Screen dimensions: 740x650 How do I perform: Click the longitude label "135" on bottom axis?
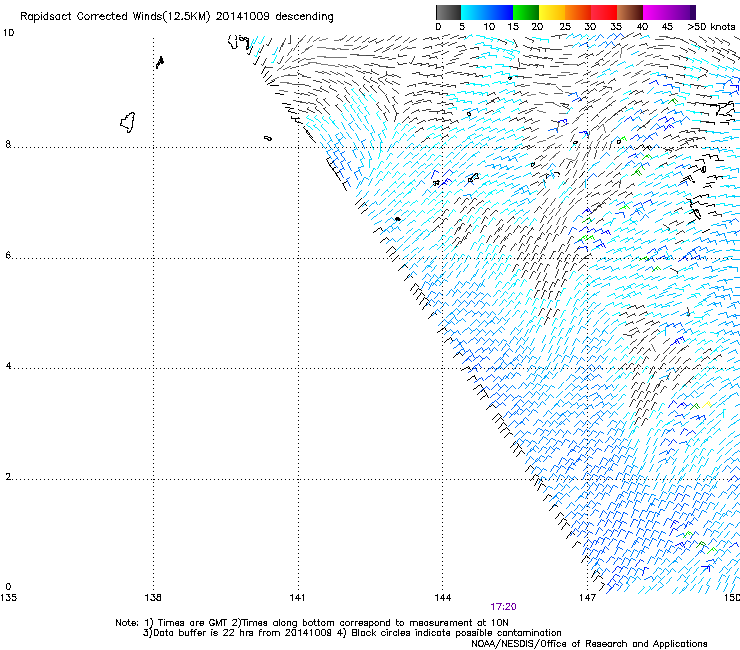click(x=8, y=598)
